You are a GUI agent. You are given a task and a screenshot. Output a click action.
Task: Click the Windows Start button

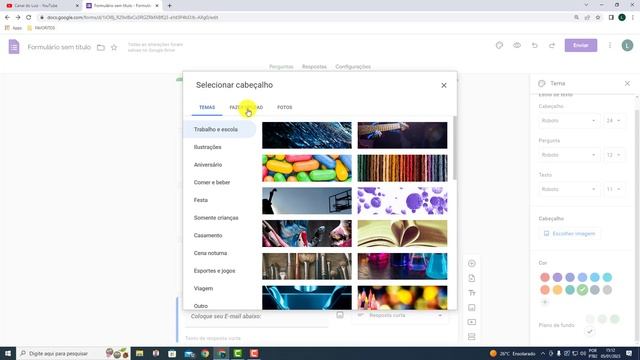tap(8, 353)
